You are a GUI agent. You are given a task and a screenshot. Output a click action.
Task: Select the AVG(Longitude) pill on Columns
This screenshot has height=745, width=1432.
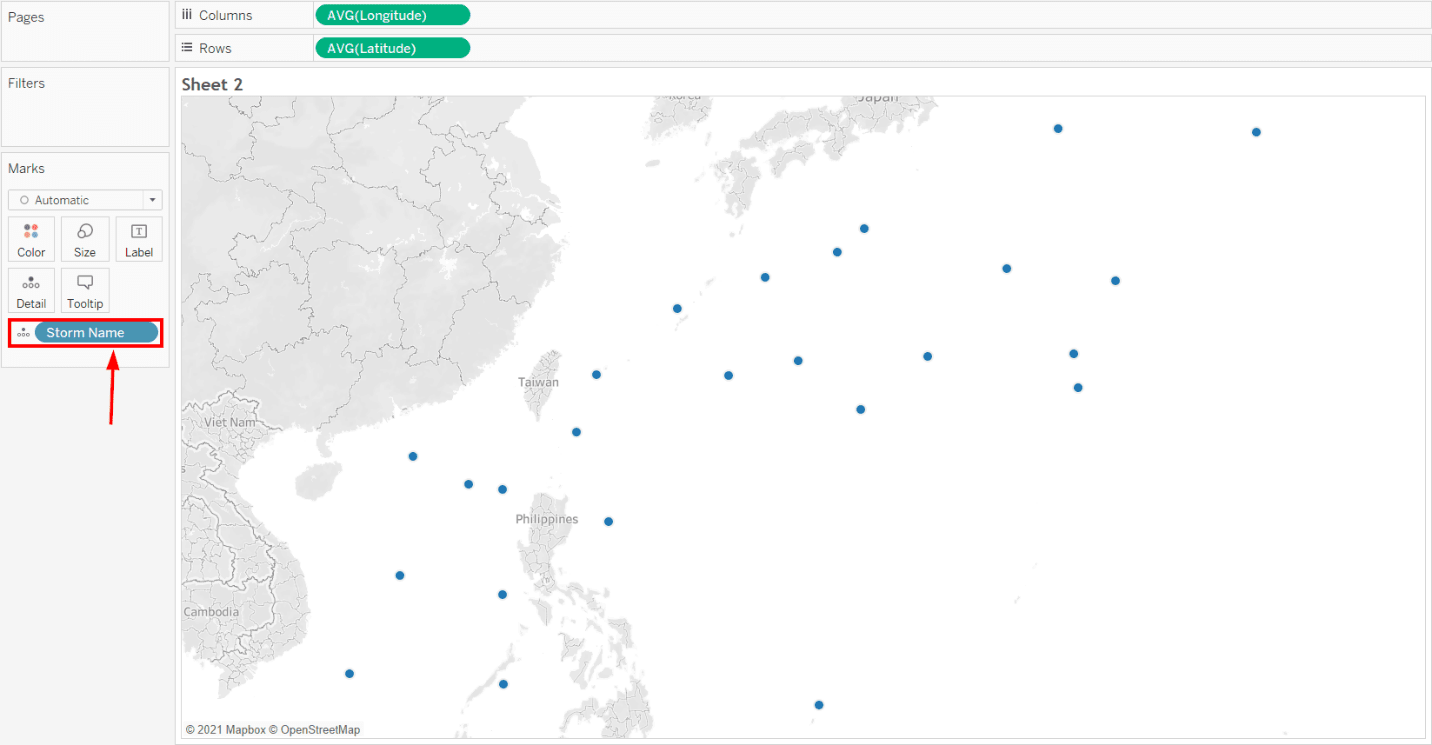coord(393,14)
